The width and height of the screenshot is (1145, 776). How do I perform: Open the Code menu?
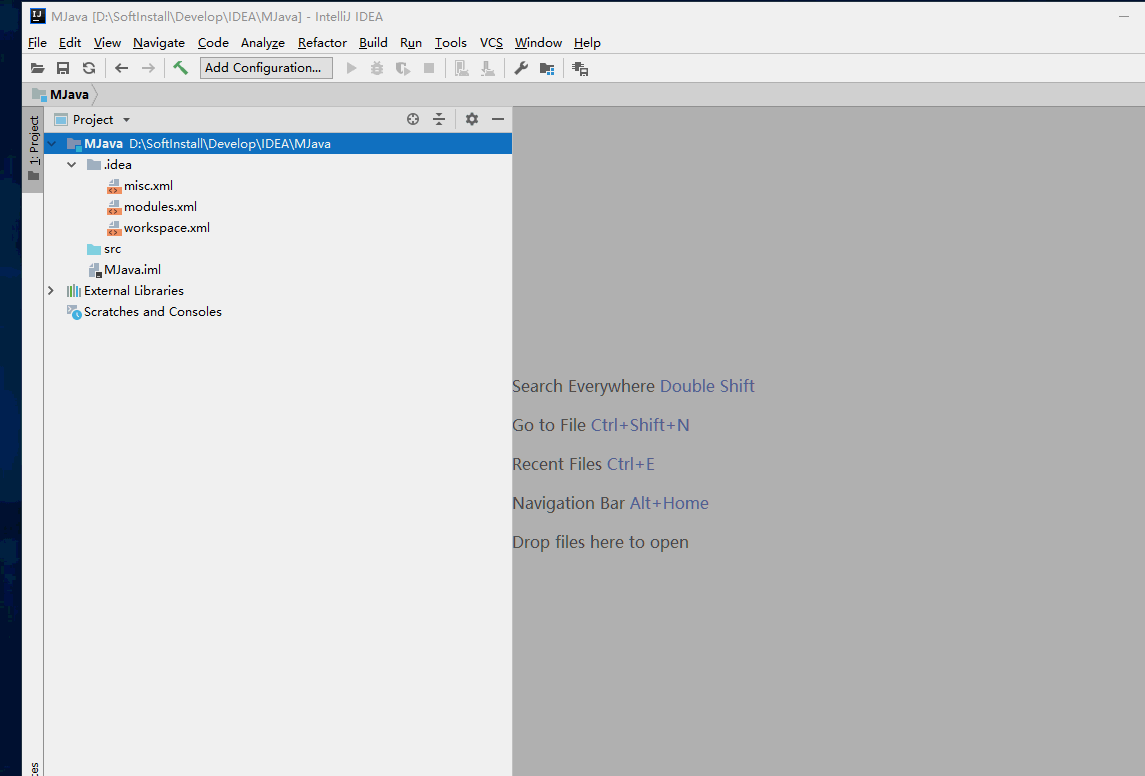(212, 43)
